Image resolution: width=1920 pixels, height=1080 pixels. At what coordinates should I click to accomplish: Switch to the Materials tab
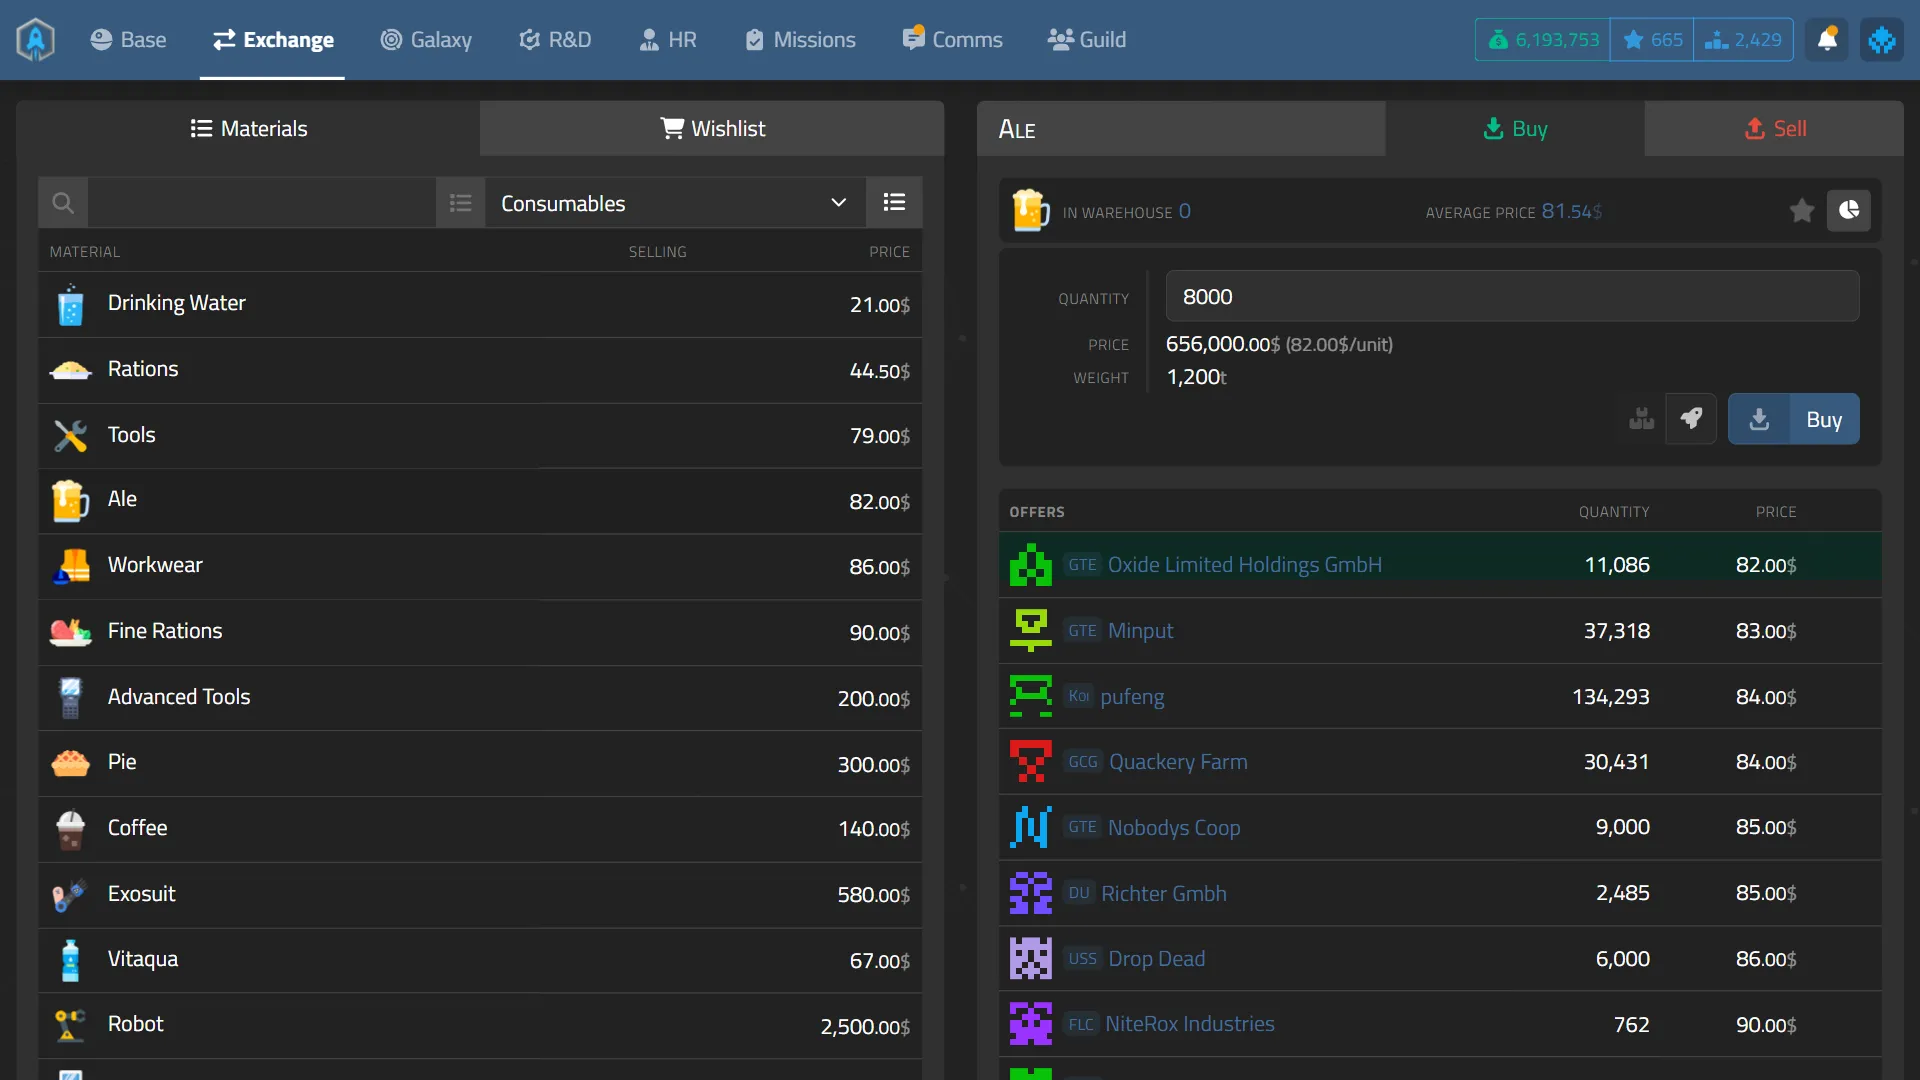click(x=248, y=128)
